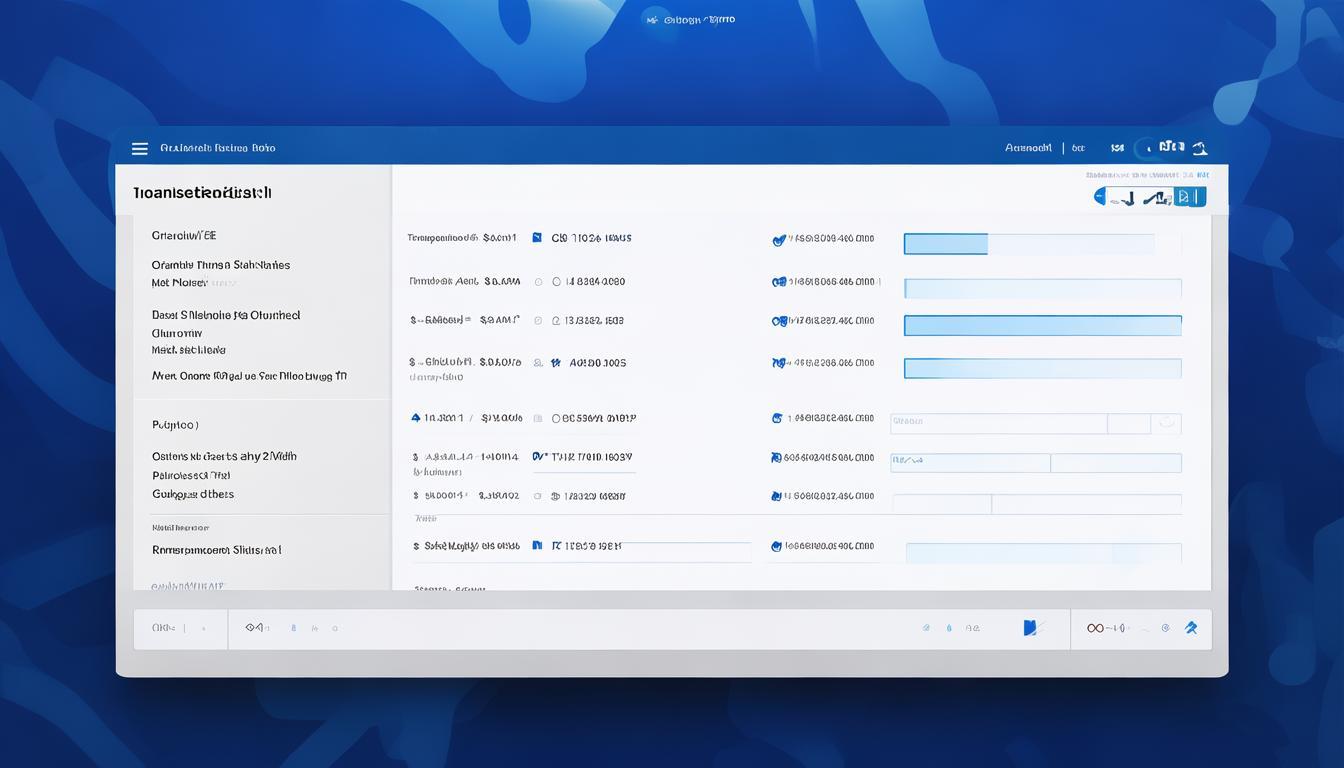Click the partly filled progress bar in the first row

point(1043,244)
